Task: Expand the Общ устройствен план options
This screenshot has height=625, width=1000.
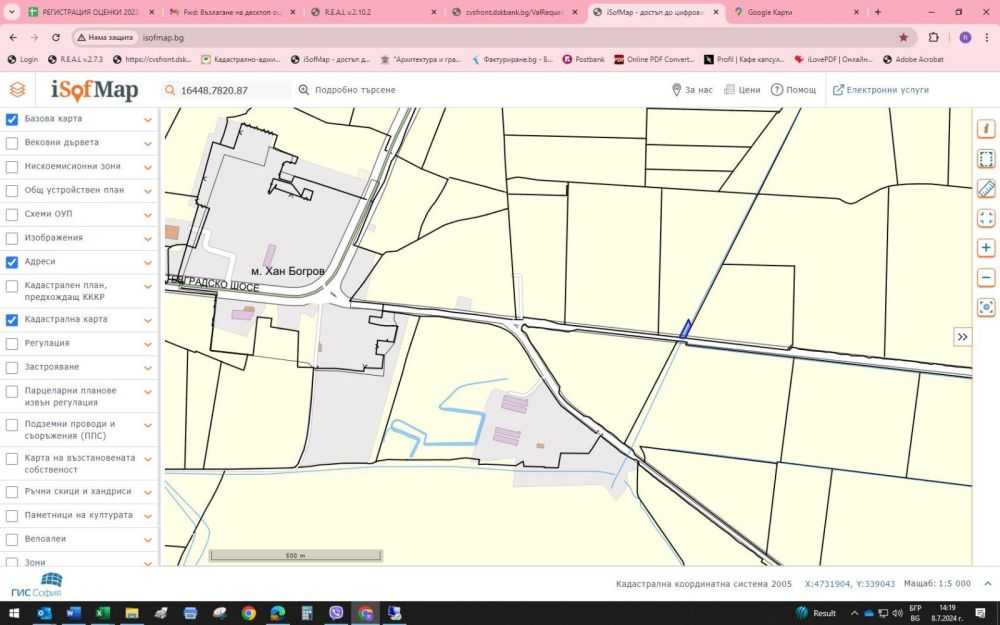Action: (x=148, y=191)
